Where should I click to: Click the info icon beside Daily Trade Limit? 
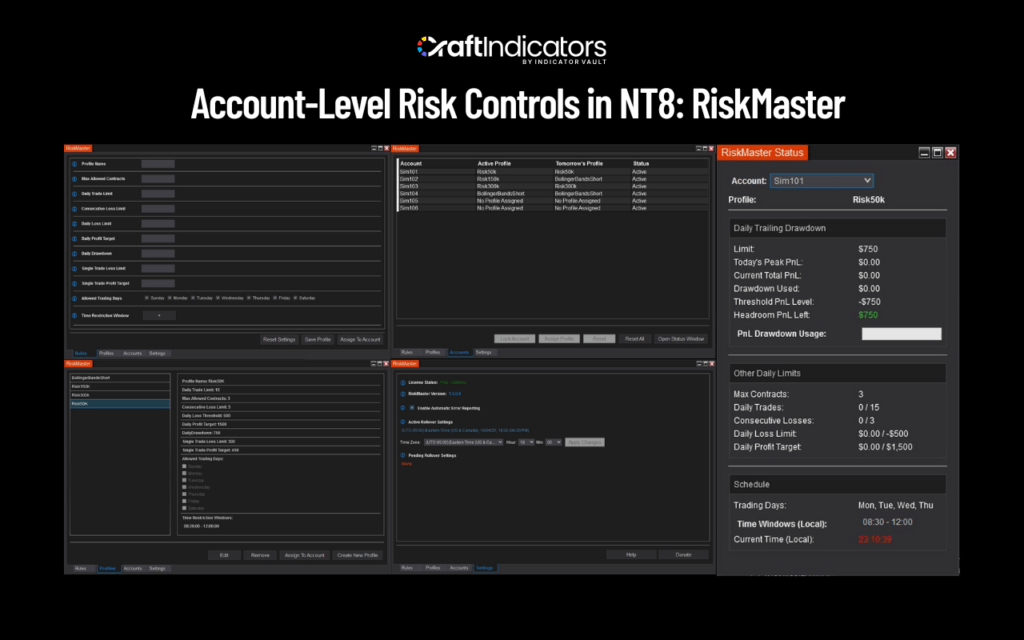click(x=74, y=194)
